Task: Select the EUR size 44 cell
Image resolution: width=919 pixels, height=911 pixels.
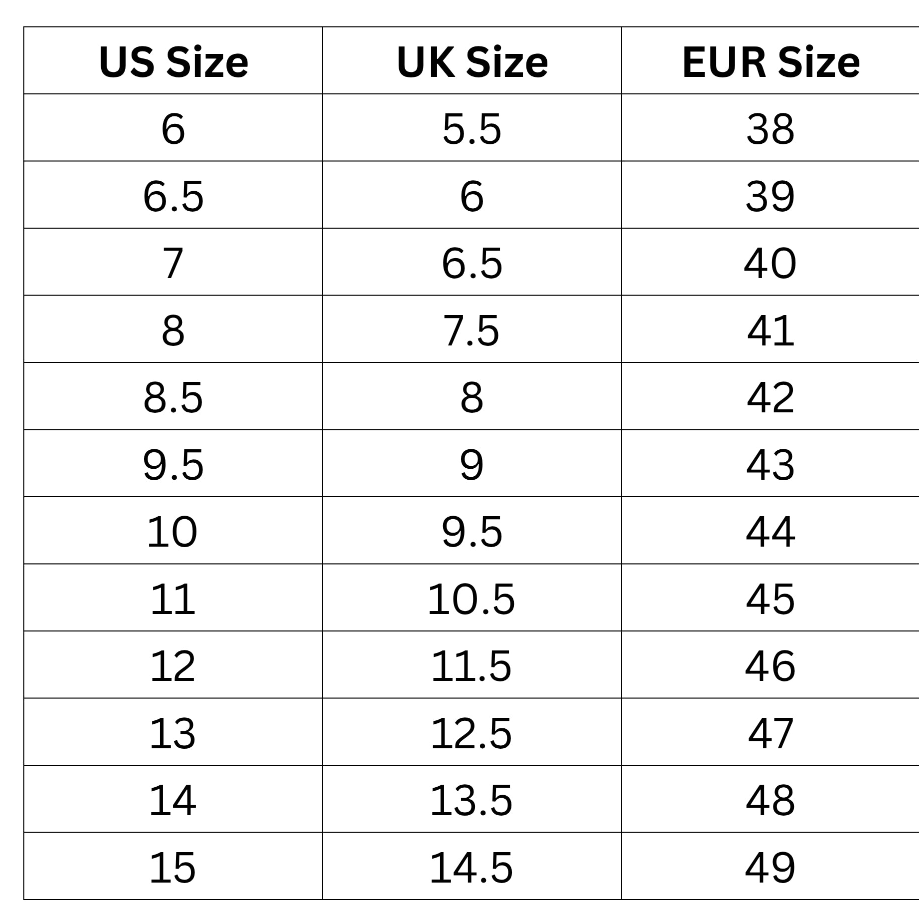Action: [770, 531]
